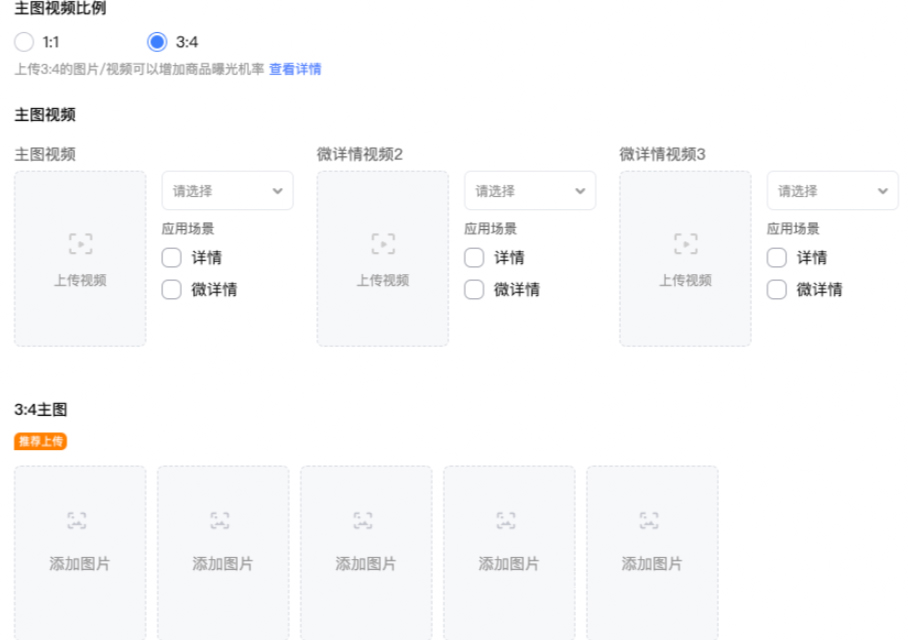The height and width of the screenshot is (640, 908).
Task: Select the 1:1 aspect ratio option
Action: point(24,42)
